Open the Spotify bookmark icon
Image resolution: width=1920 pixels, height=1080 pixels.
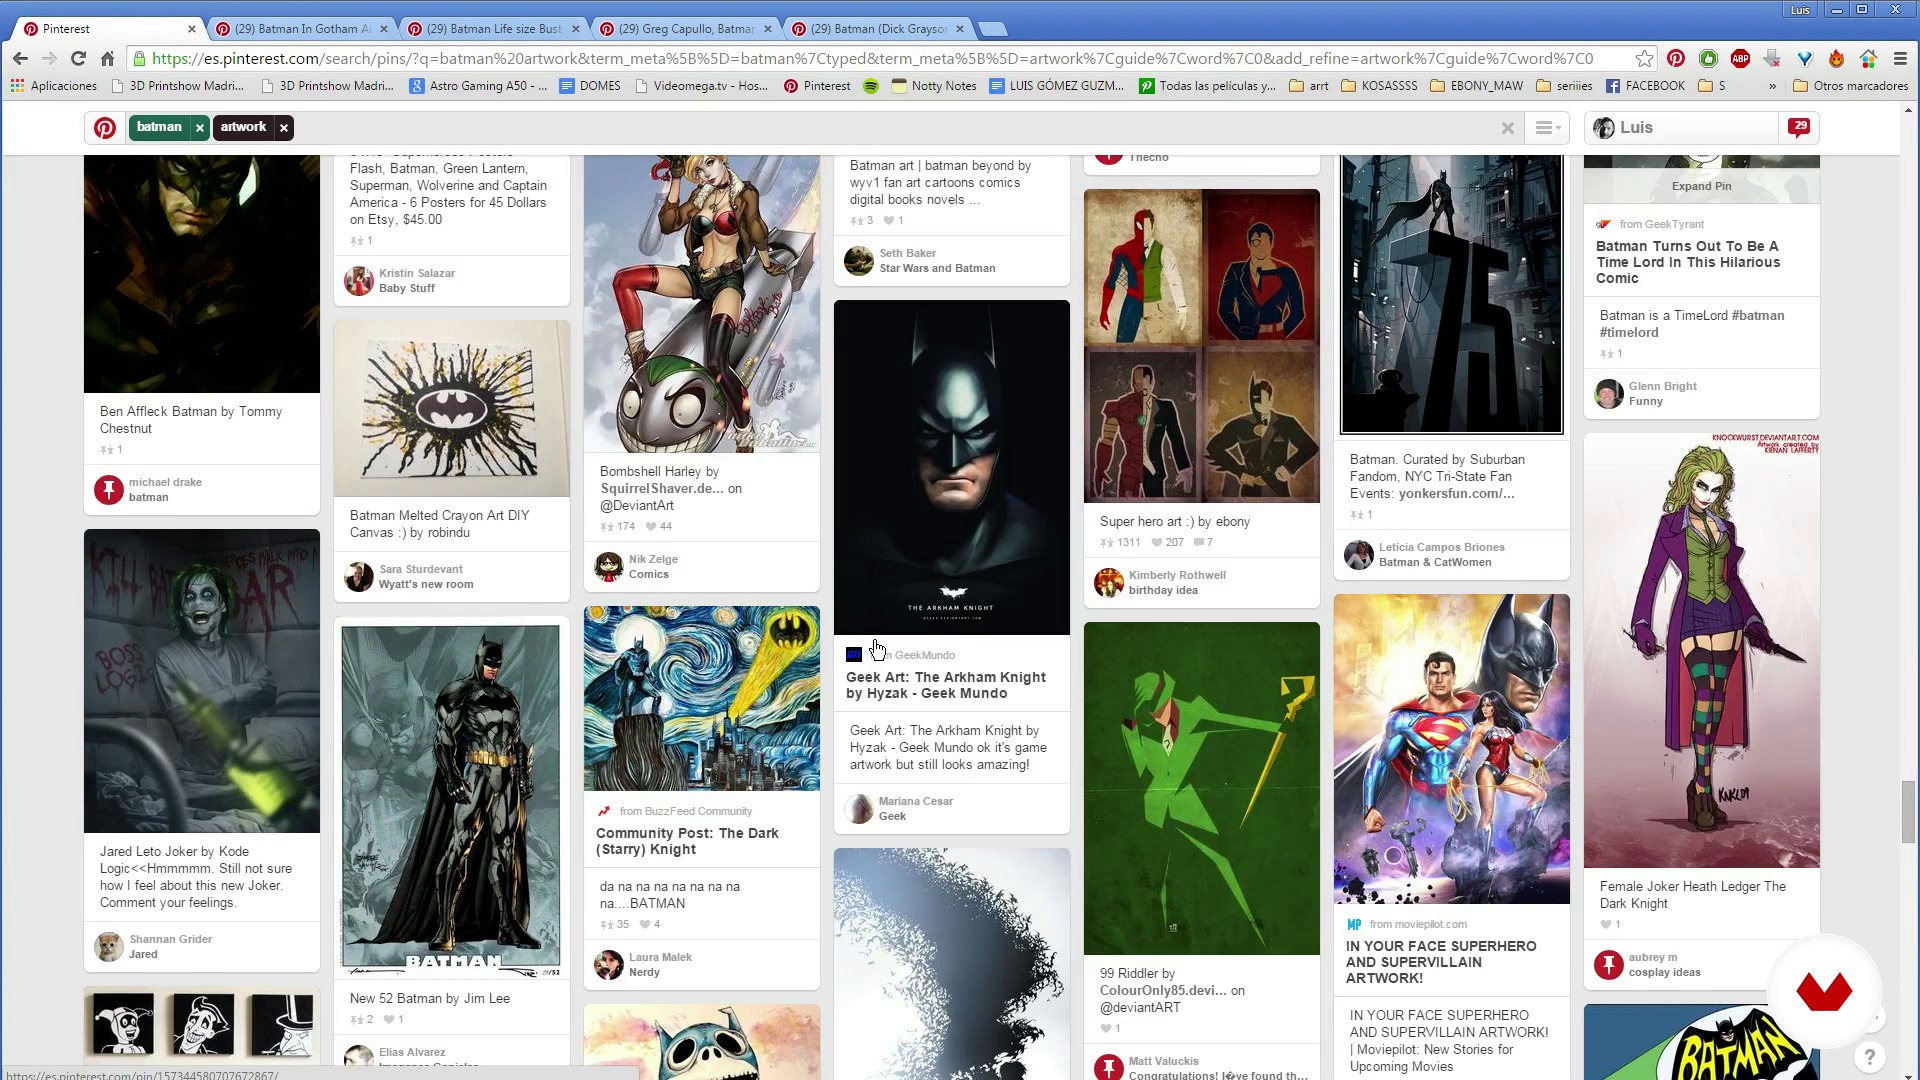(871, 86)
